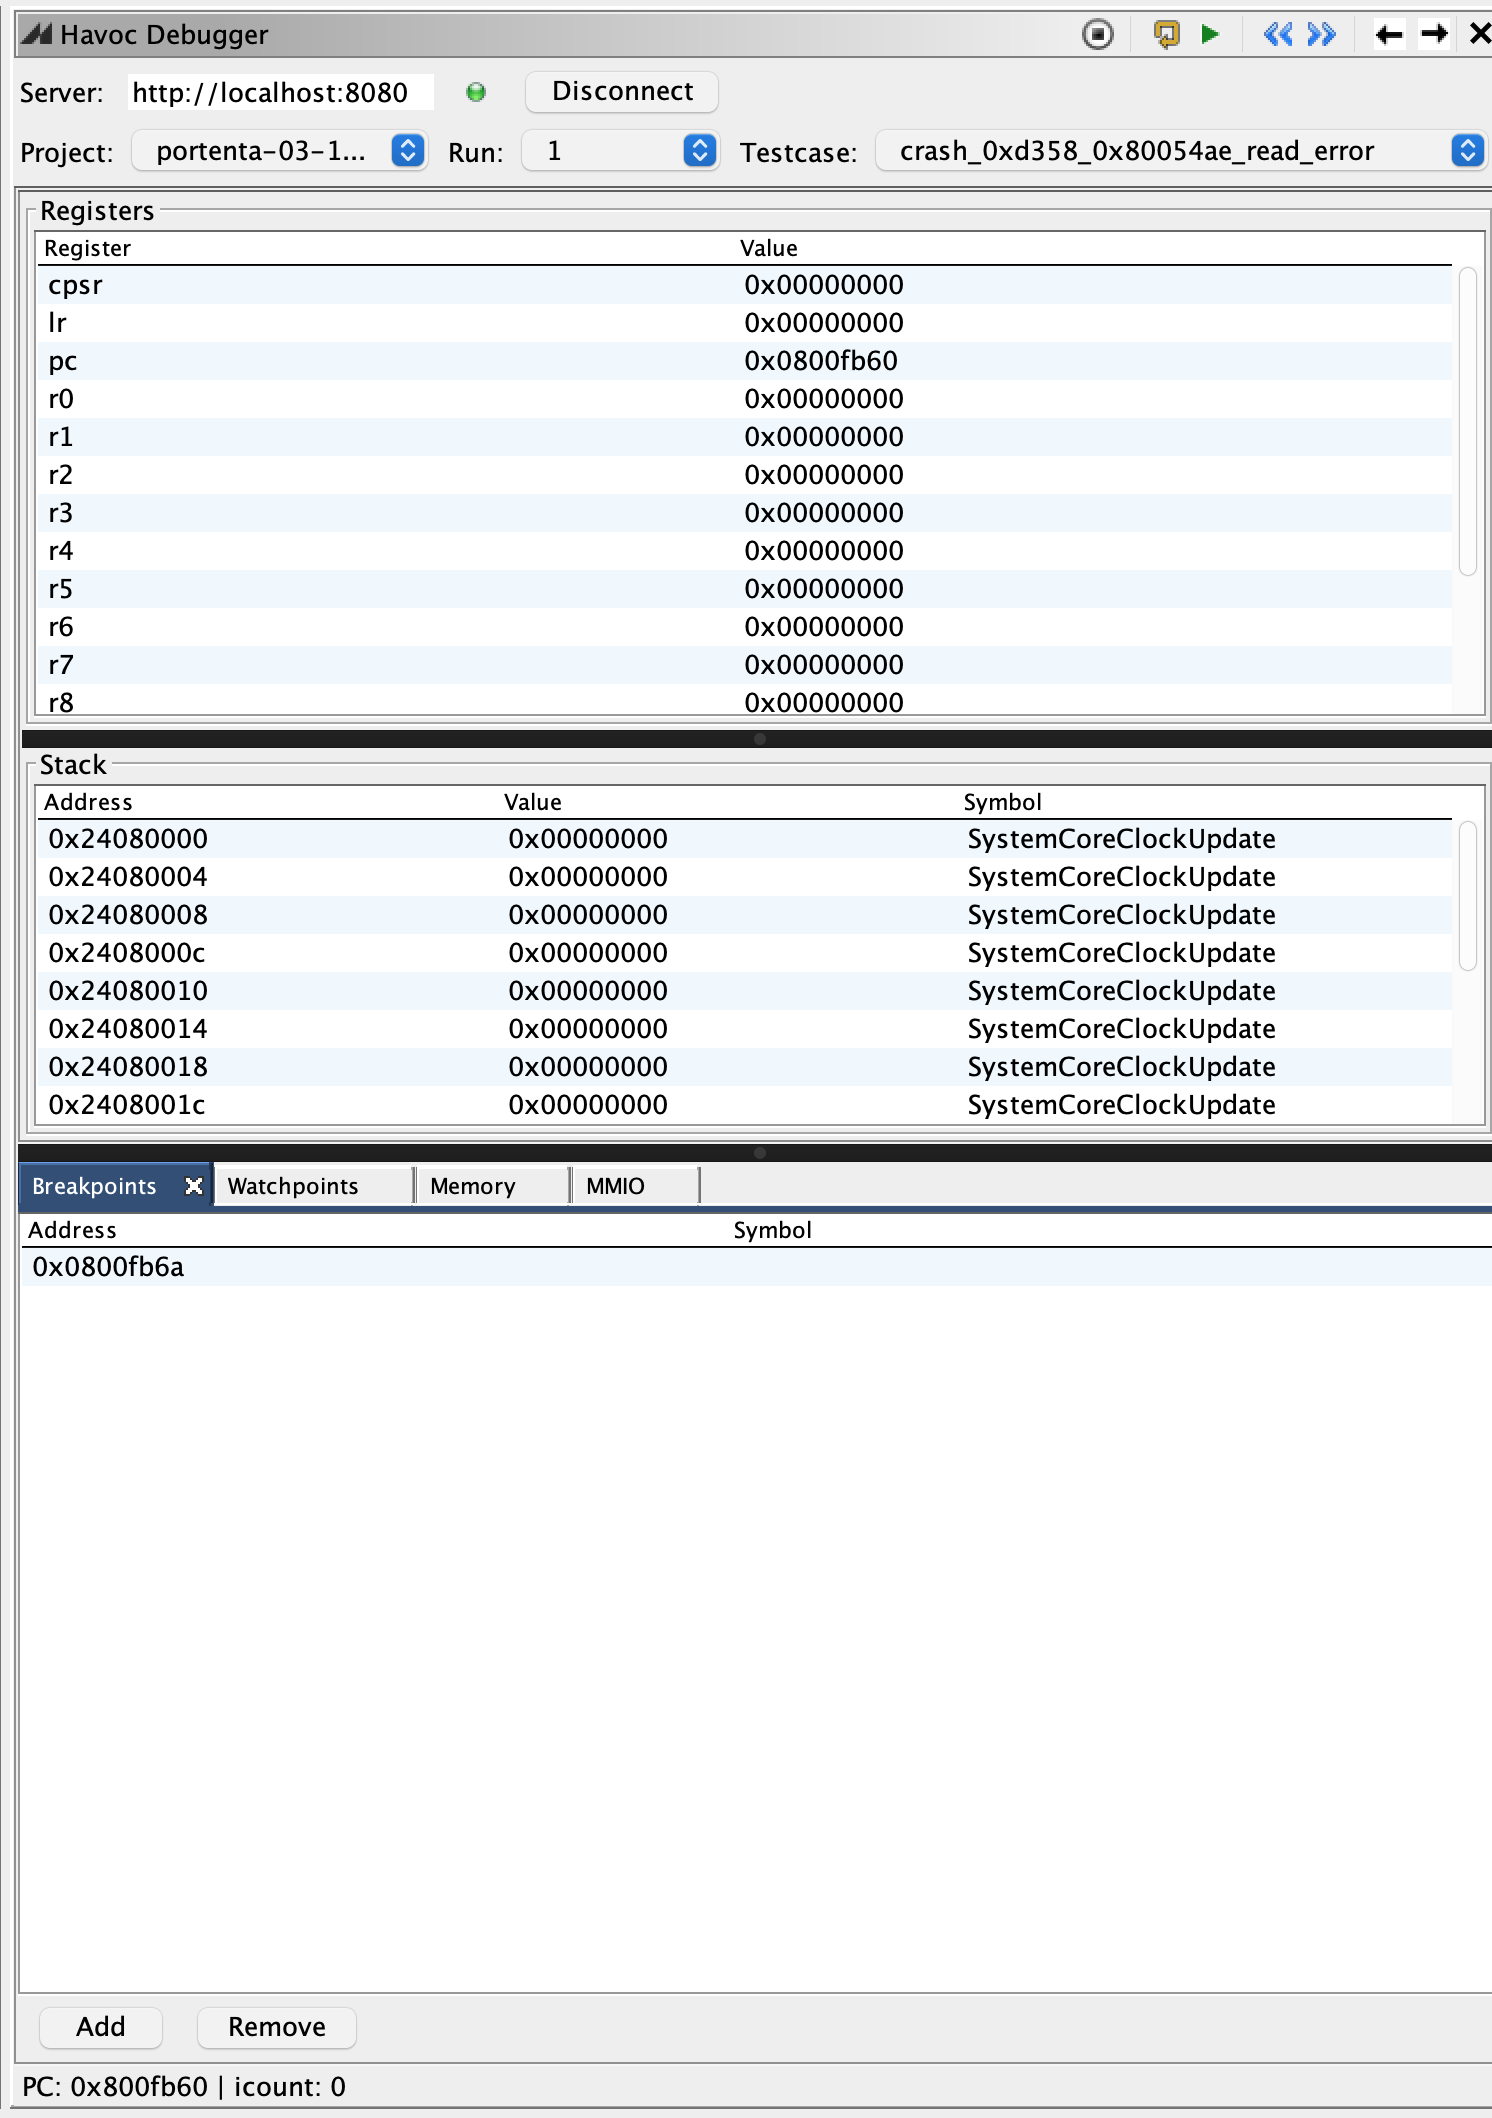
Task: Select the r6 register row
Action: point(745,627)
